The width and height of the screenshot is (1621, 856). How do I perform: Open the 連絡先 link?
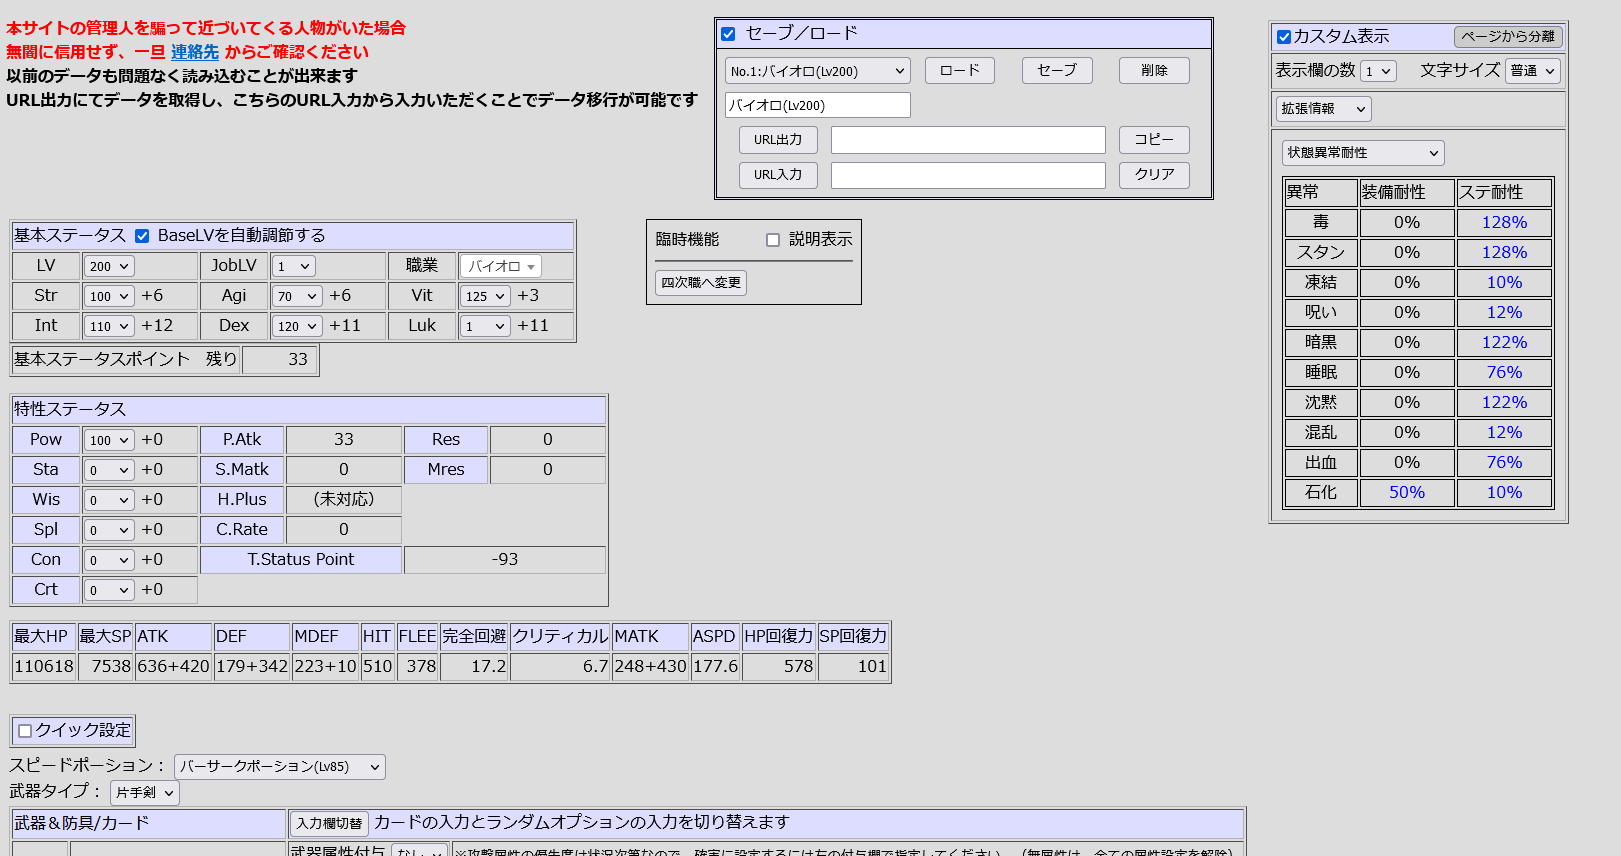pos(195,52)
